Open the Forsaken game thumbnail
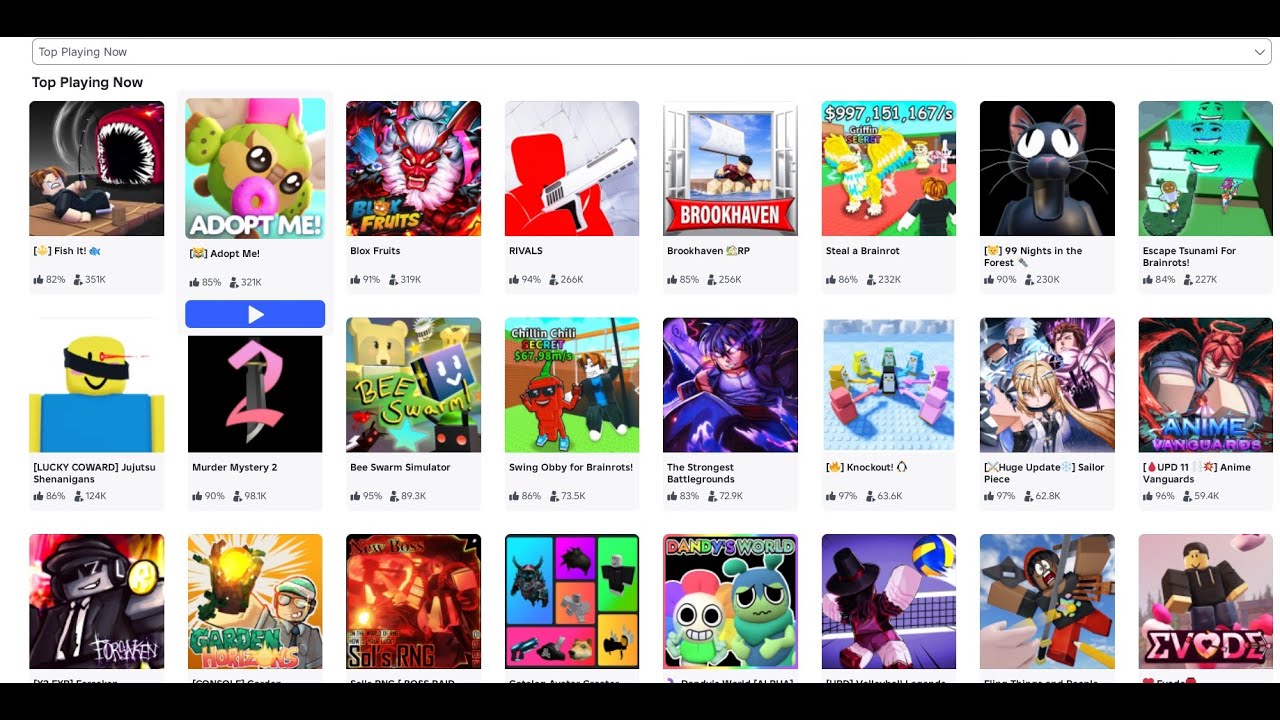Viewport: 1280px width, 720px height. point(96,601)
